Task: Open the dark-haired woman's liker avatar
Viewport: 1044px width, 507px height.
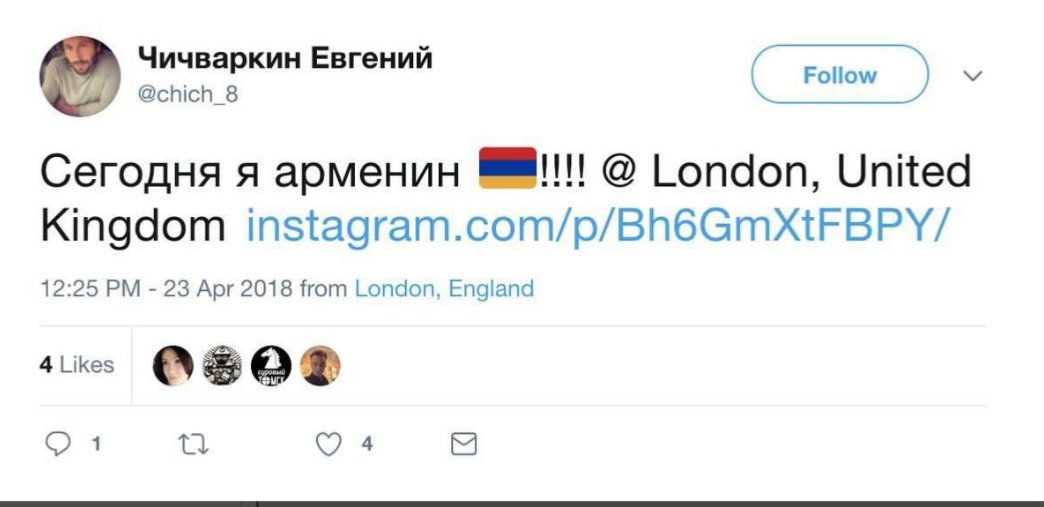Action: click(173, 366)
